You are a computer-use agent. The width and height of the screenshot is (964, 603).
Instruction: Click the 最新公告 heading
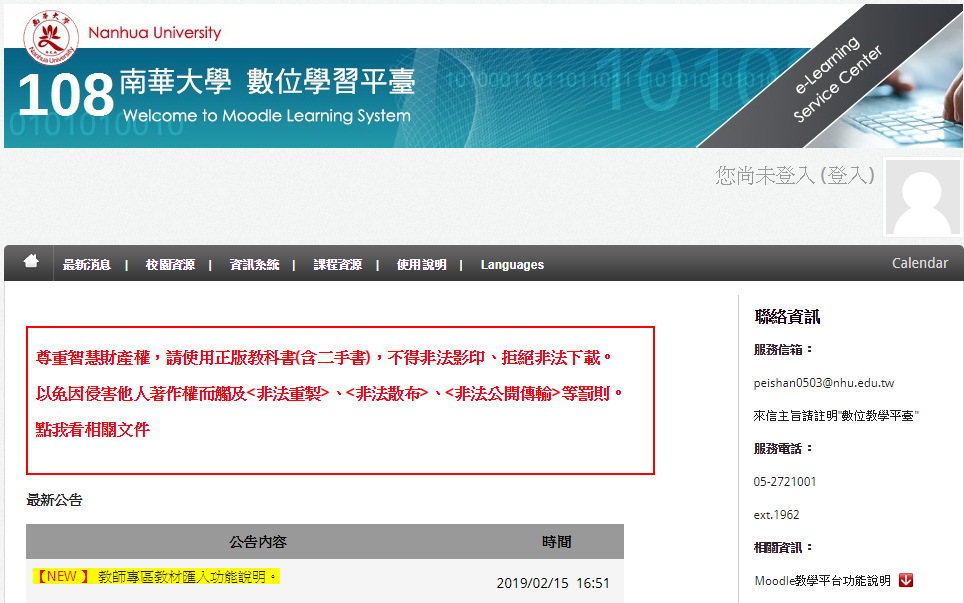pyautogui.click(x=54, y=500)
